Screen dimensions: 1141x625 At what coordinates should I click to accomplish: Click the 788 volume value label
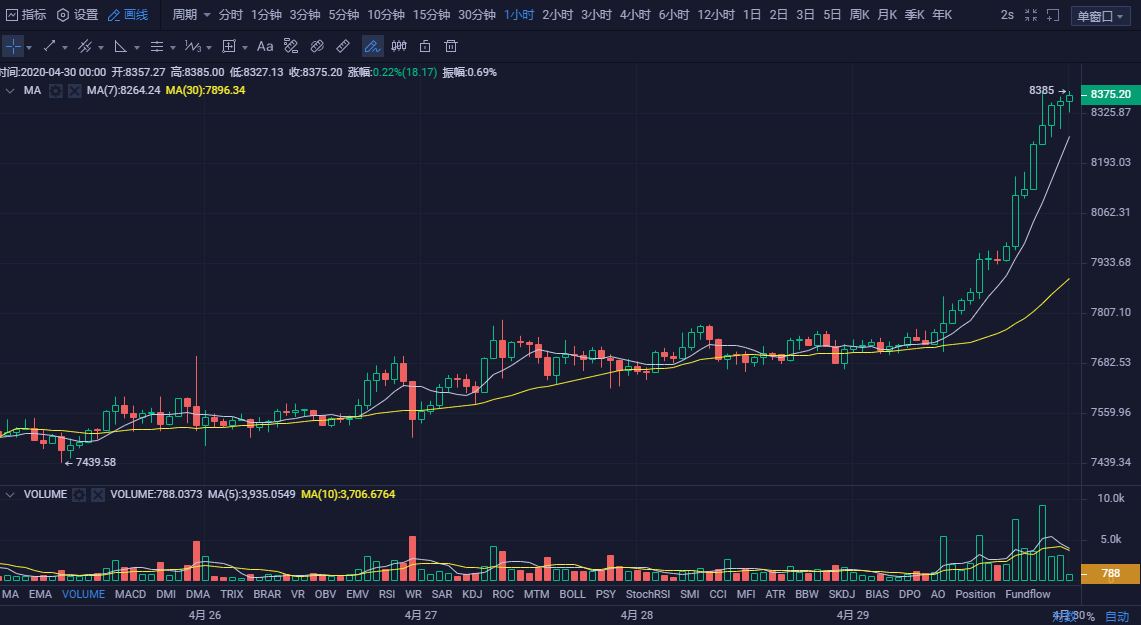click(x=1110, y=573)
